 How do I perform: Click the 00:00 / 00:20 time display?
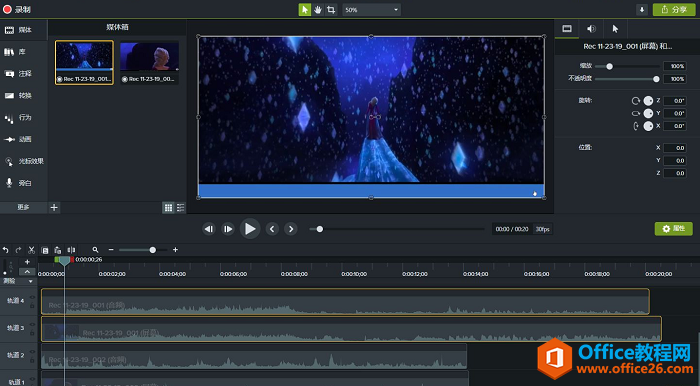coord(512,229)
